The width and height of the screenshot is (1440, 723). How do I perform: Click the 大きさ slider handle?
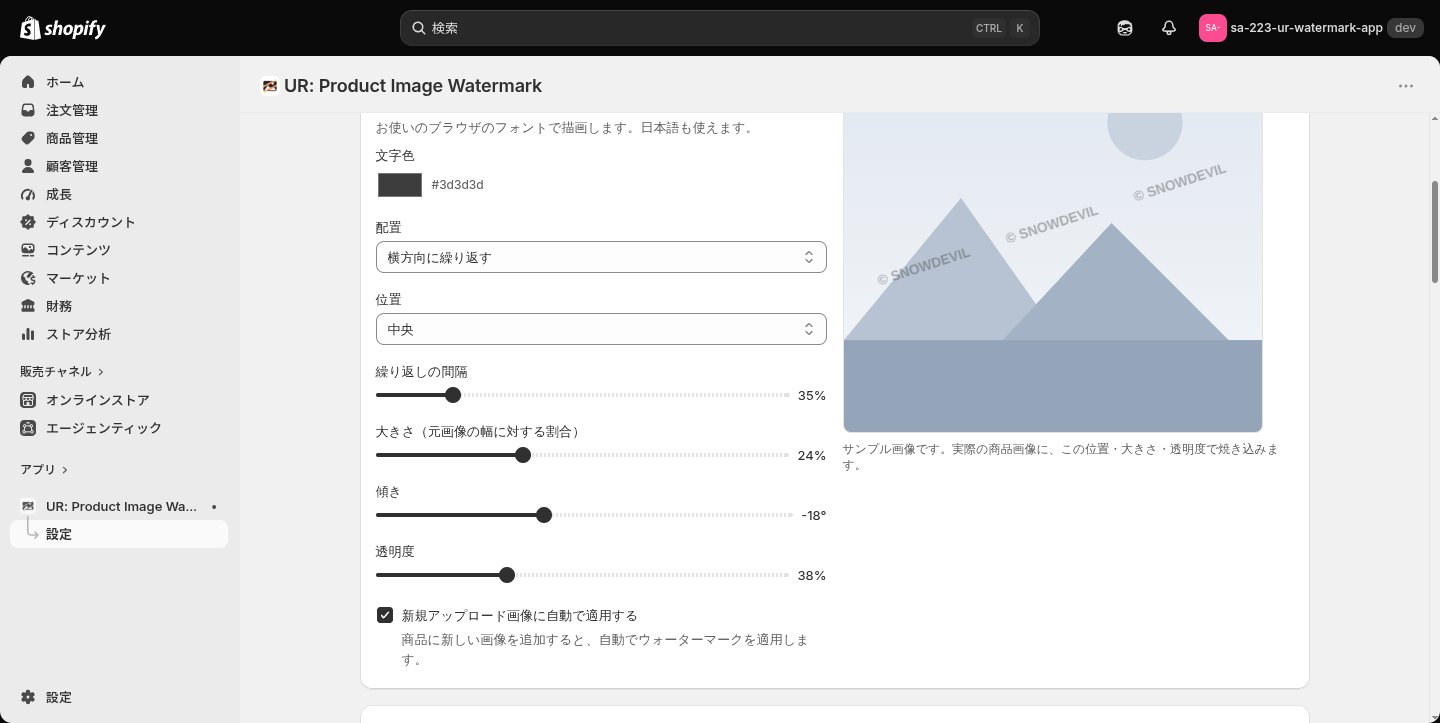click(523, 455)
